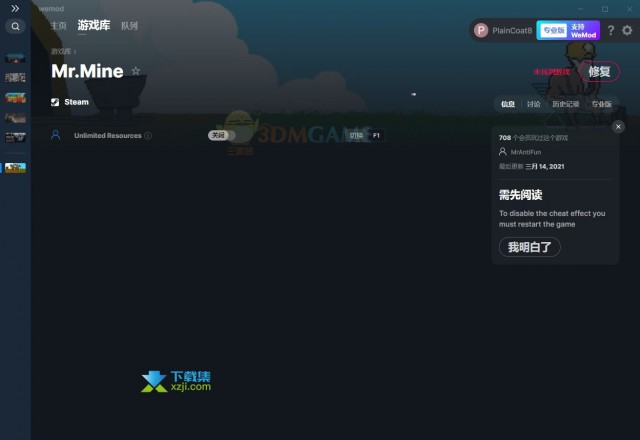This screenshot has height=440, width=640.
Task: Click the red game-not-found status text
Action: (551, 72)
